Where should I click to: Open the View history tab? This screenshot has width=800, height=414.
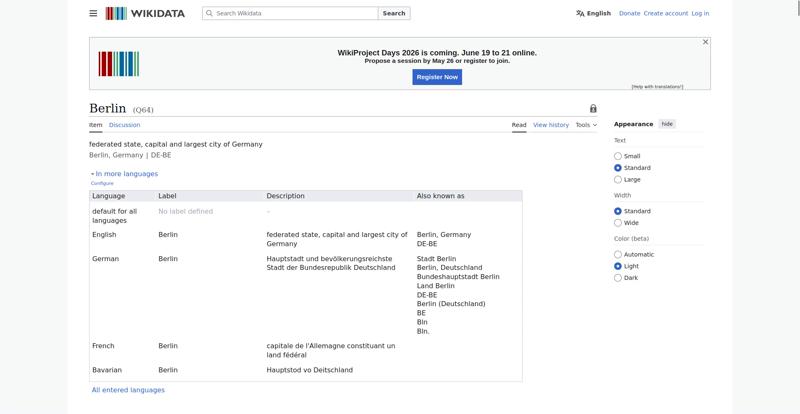click(551, 125)
